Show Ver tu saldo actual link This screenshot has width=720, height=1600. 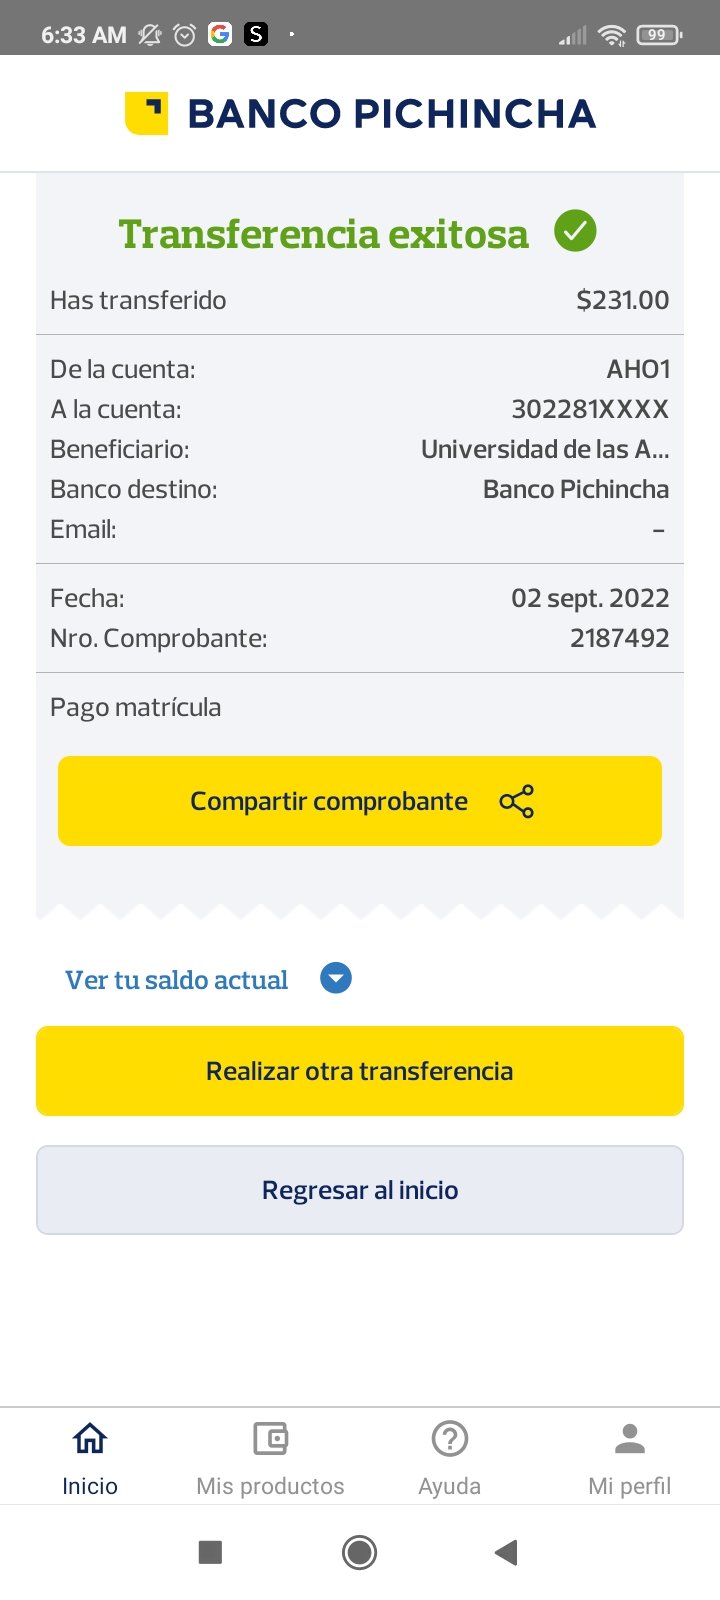tap(177, 980)
